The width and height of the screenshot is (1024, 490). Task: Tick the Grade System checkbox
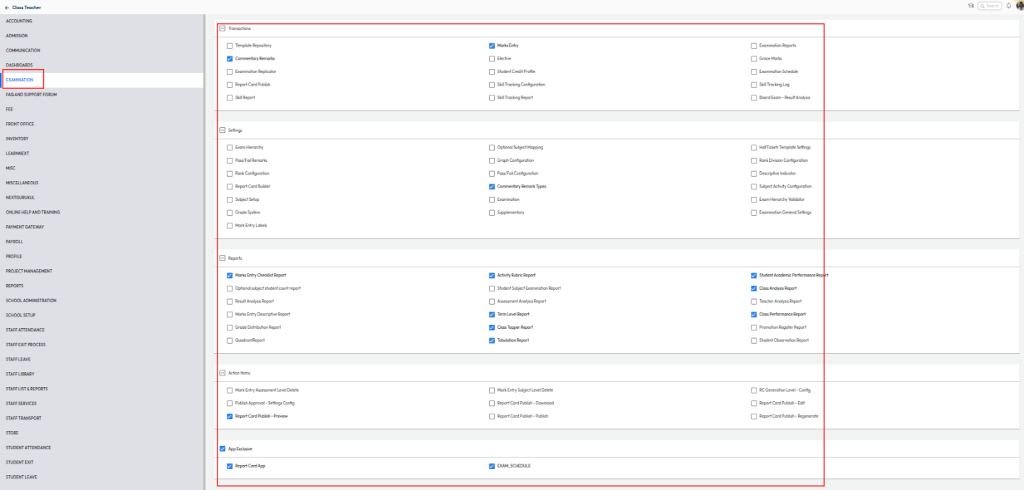[230, 212]
